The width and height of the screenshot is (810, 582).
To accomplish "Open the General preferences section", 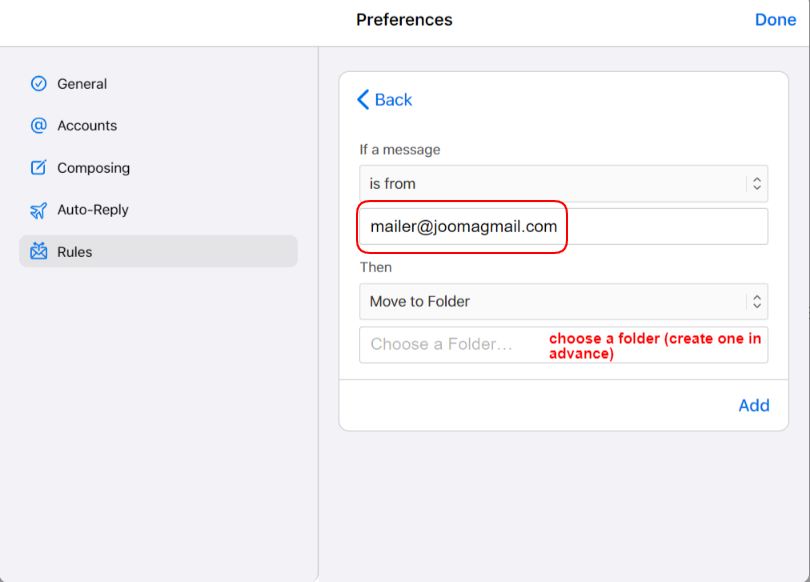I will 82,84.
